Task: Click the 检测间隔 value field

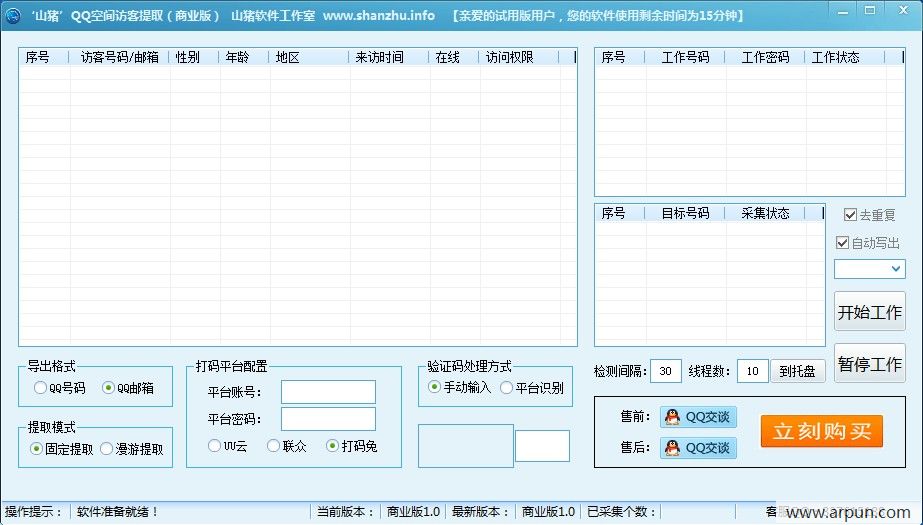Action: tap(666, 371)
